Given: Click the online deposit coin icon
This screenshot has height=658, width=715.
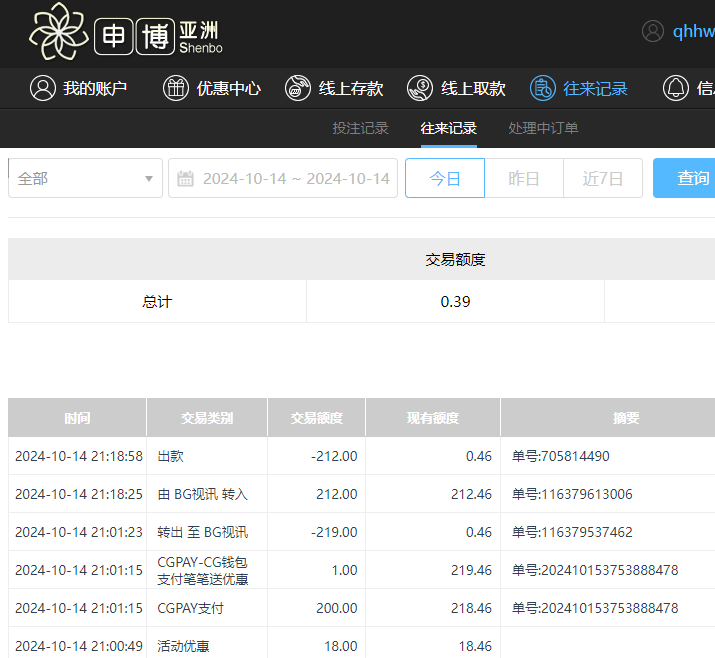Looking at the screenshot, I should coord(298,88).
